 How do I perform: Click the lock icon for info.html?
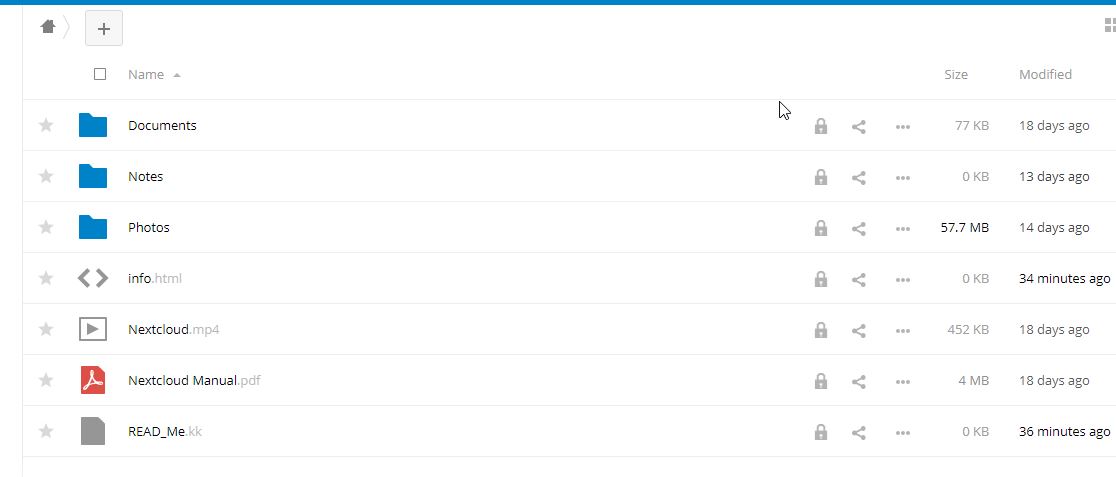pyautogui.click(x=821, y=279)
